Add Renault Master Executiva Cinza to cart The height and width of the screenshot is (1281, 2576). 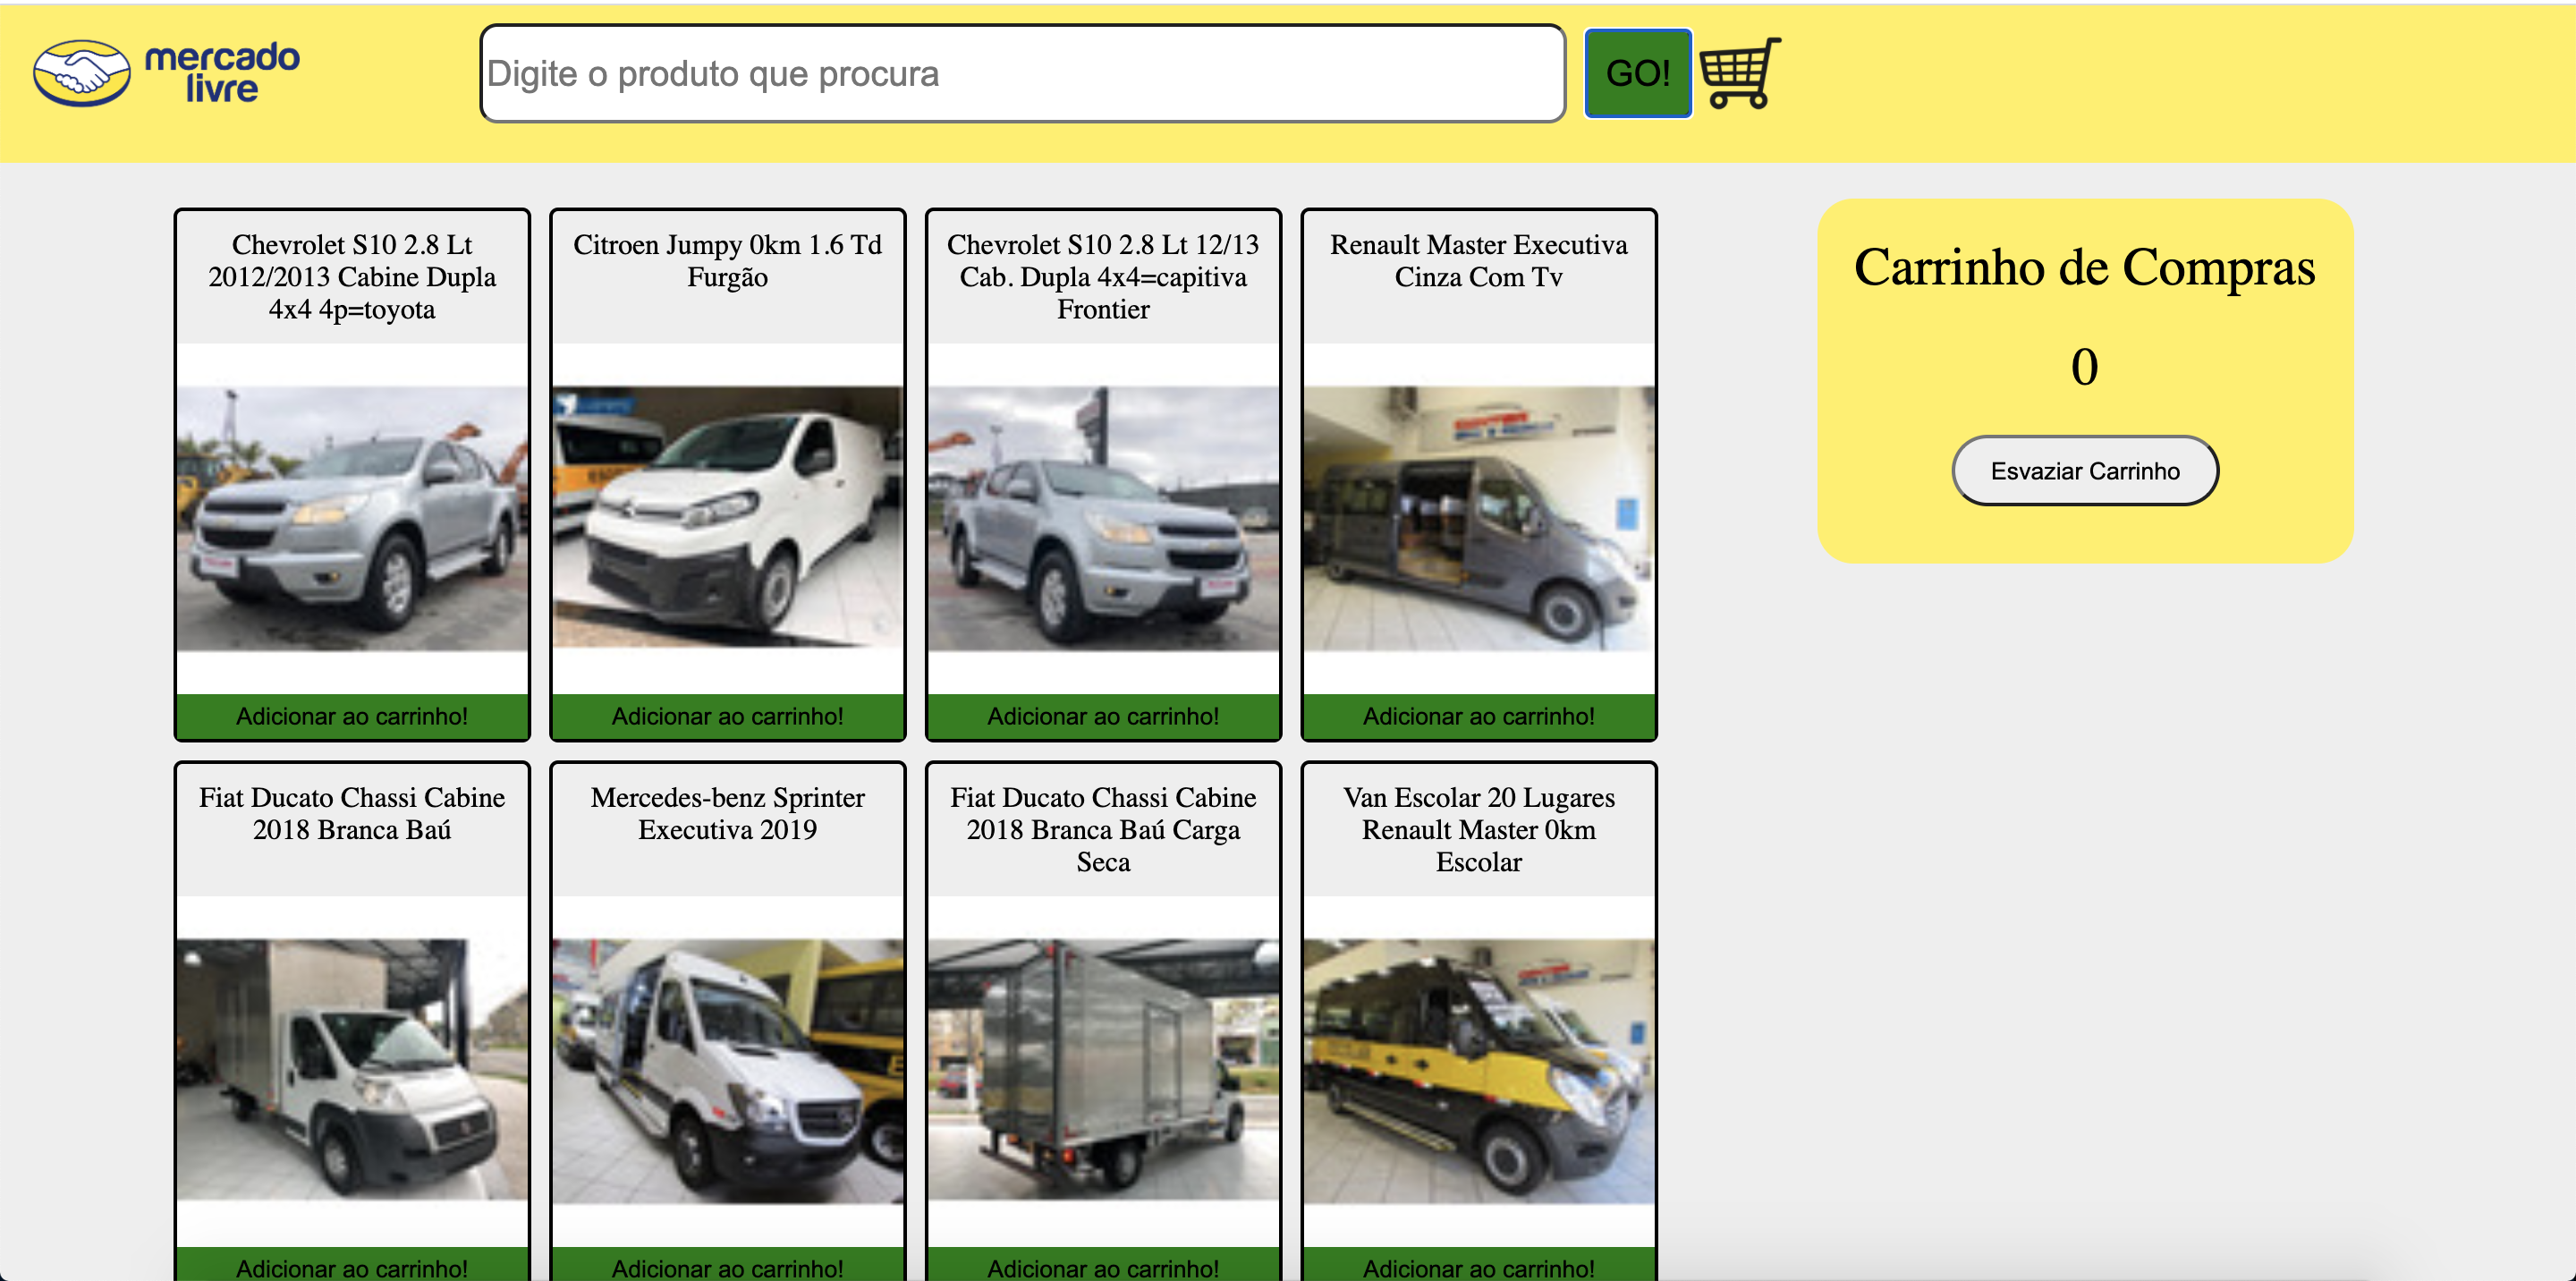coord(1478,716)
